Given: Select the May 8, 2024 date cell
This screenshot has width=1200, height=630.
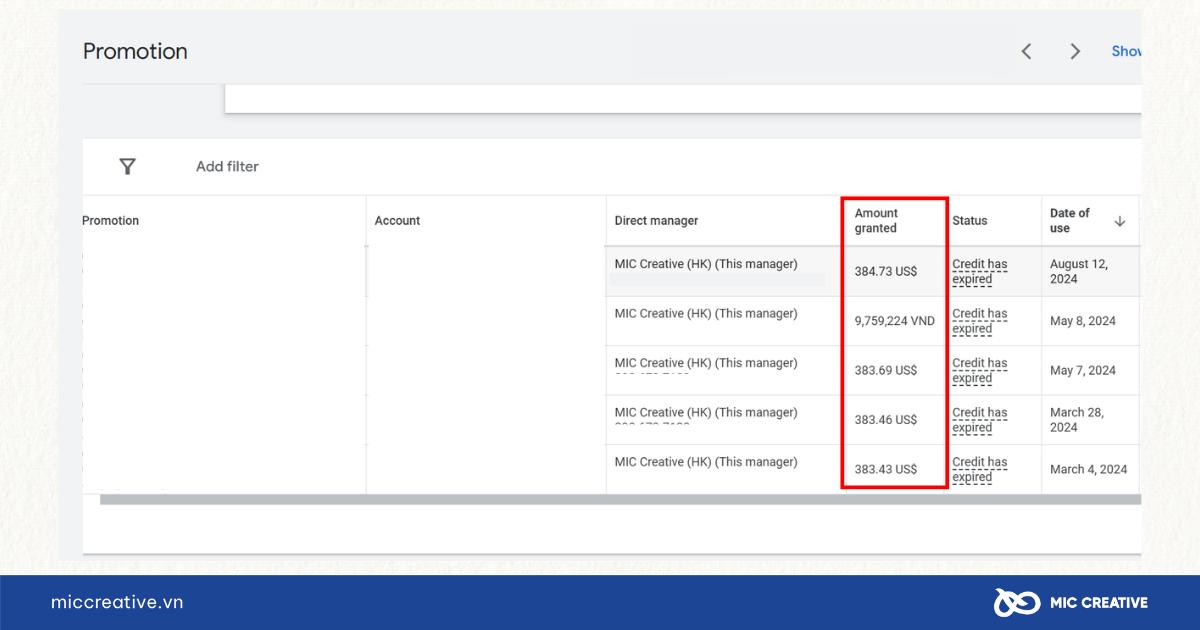Looking at the screenshot, I should coord(1083,321).
